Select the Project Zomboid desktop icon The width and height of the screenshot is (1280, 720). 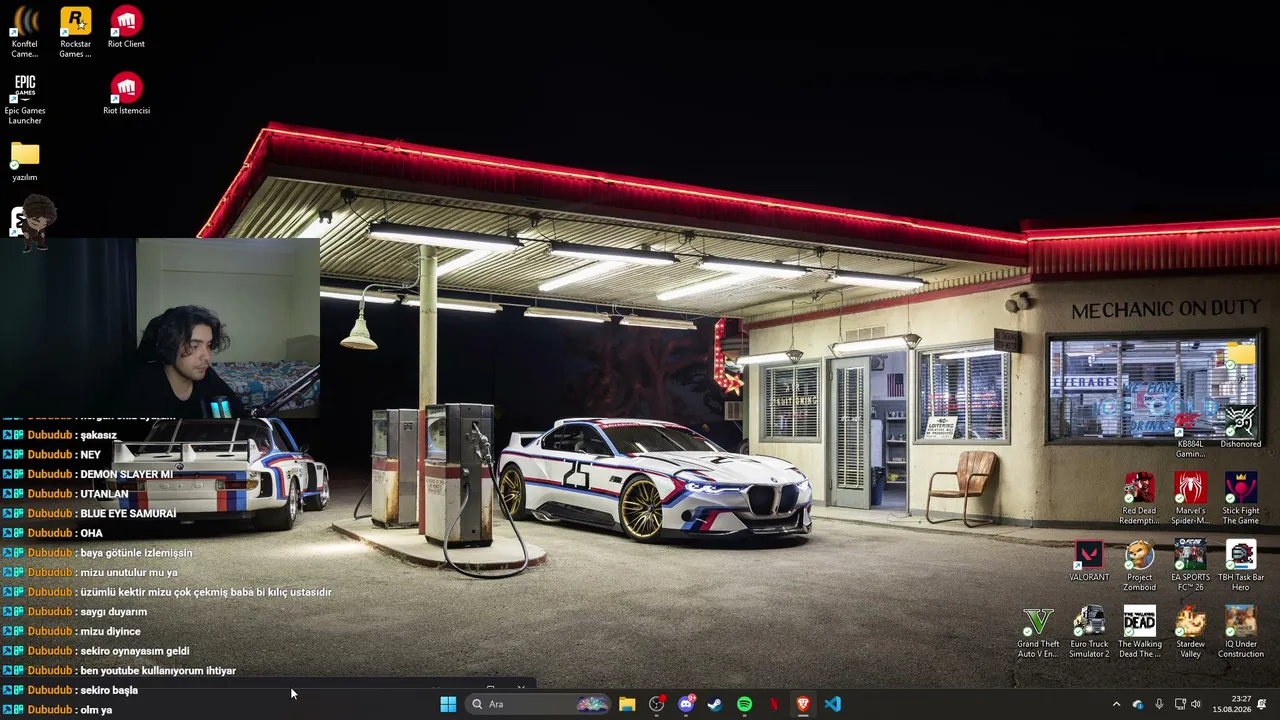pos(1139,566)
